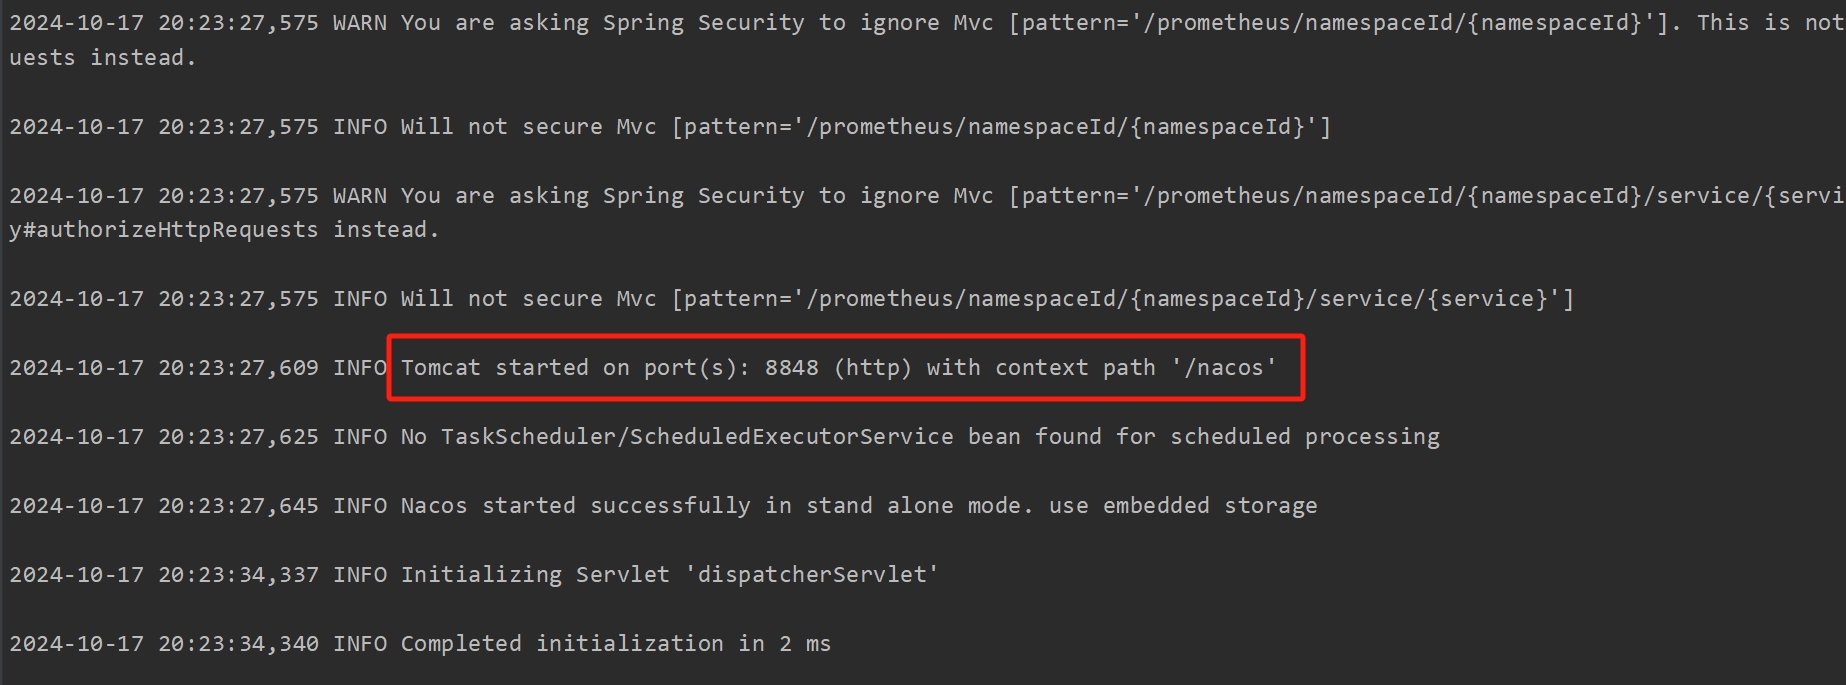This screenshot has height=685, width=1846.
Task: Click the "Completed initialization in 2 ms" line
Action: pyautogui.click(x=615, y=644)
